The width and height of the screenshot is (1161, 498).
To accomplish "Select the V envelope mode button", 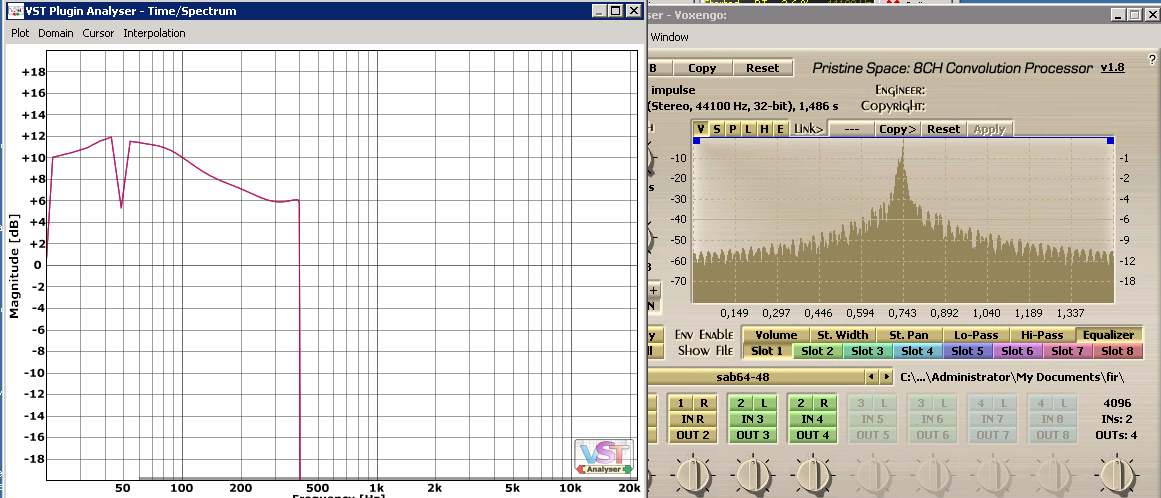I will point(702,129).
